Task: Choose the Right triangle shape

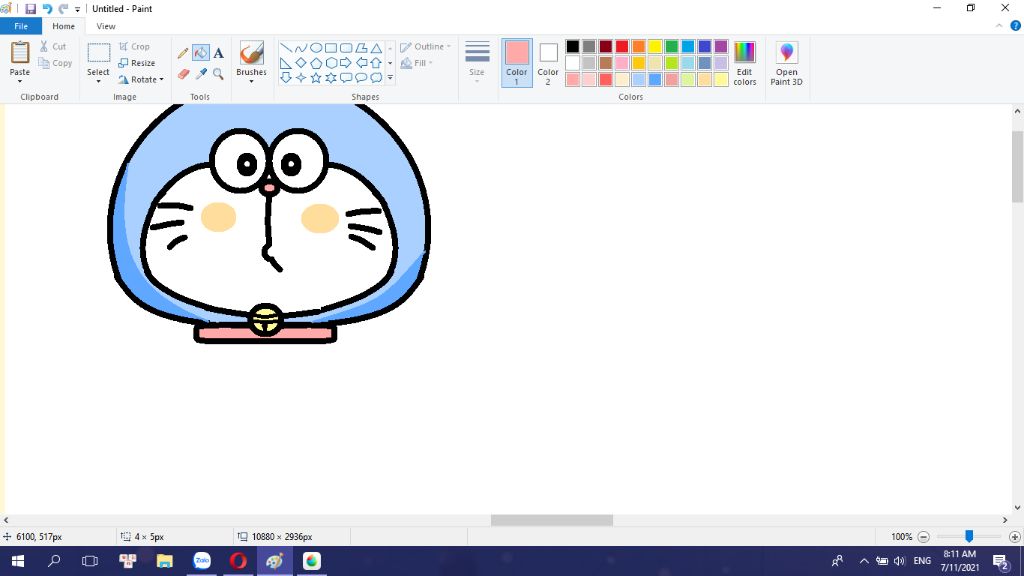Action: pyautogui.click(x=285, y=63)
